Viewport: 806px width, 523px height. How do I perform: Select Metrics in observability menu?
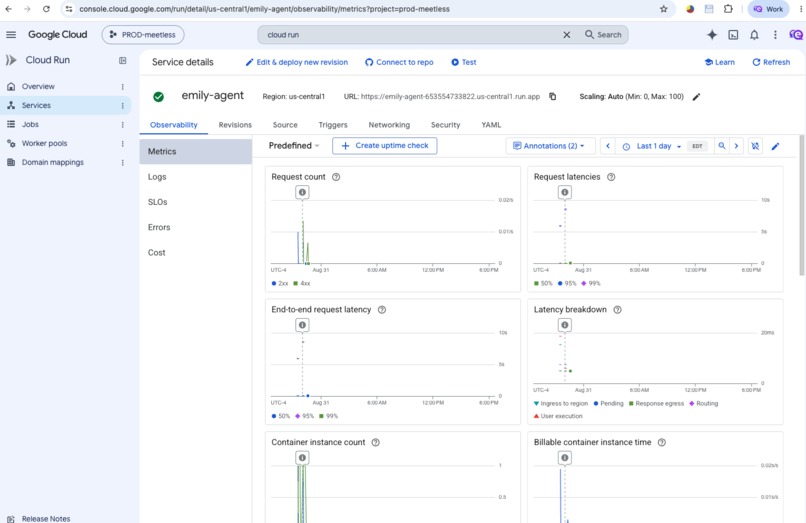point(195,152)
